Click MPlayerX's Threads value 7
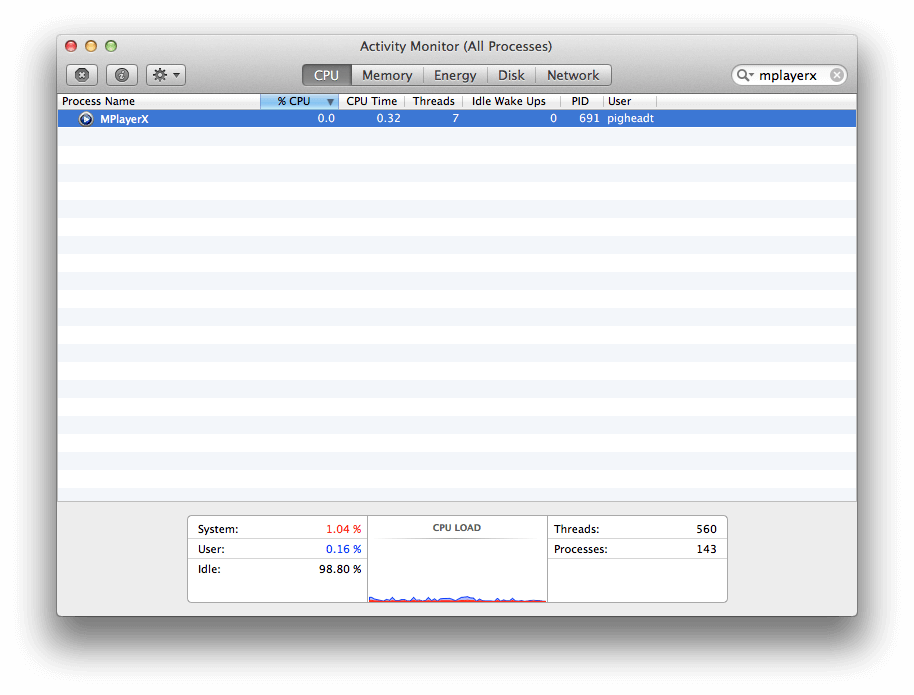Screen dimensions: 914x695 coord(455,118)
